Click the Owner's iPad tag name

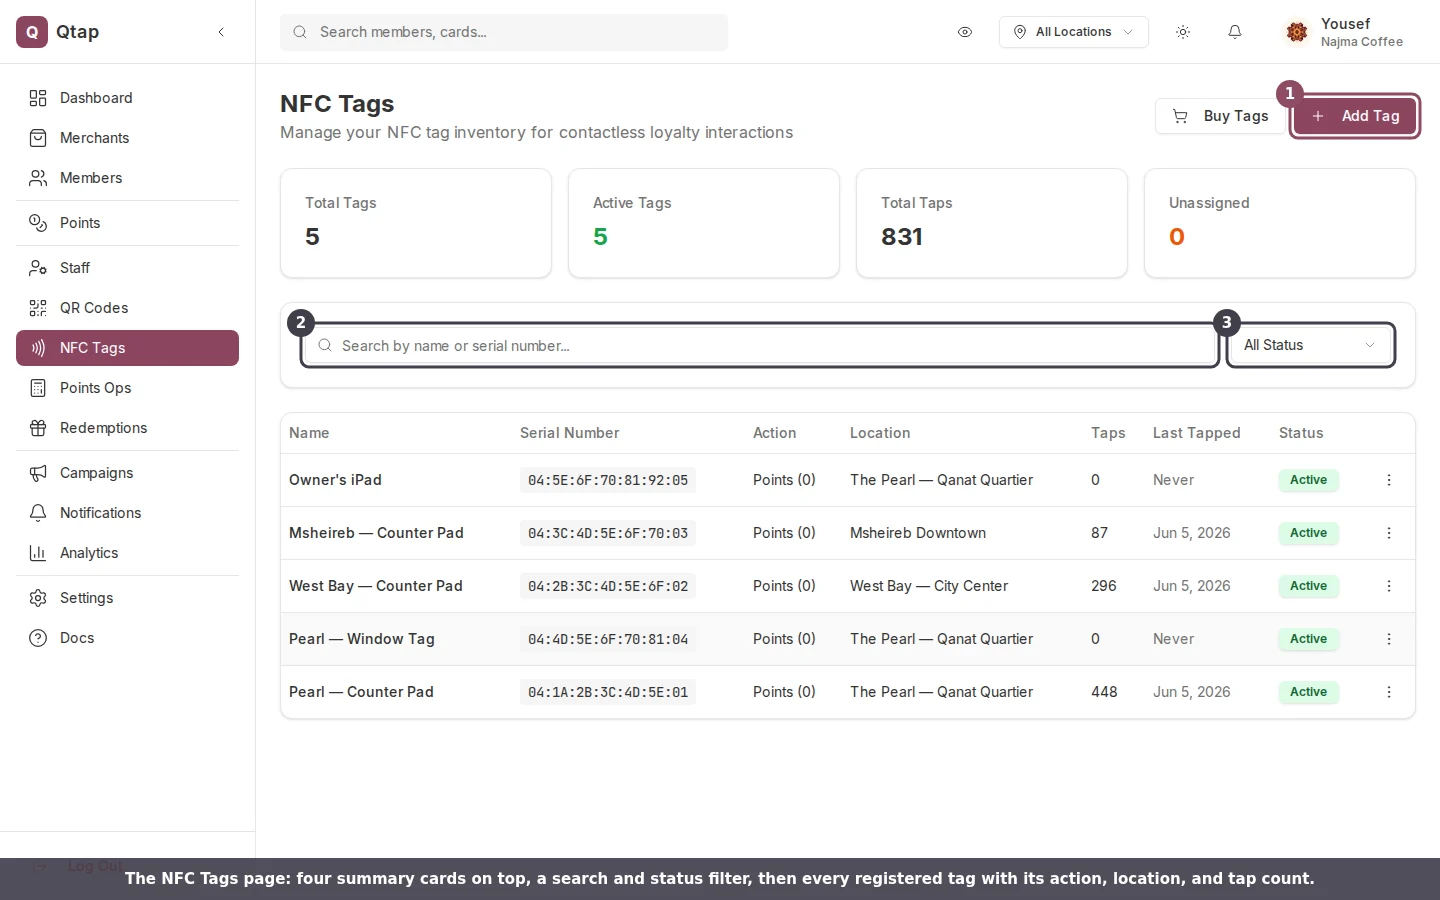tap(335, 480)
